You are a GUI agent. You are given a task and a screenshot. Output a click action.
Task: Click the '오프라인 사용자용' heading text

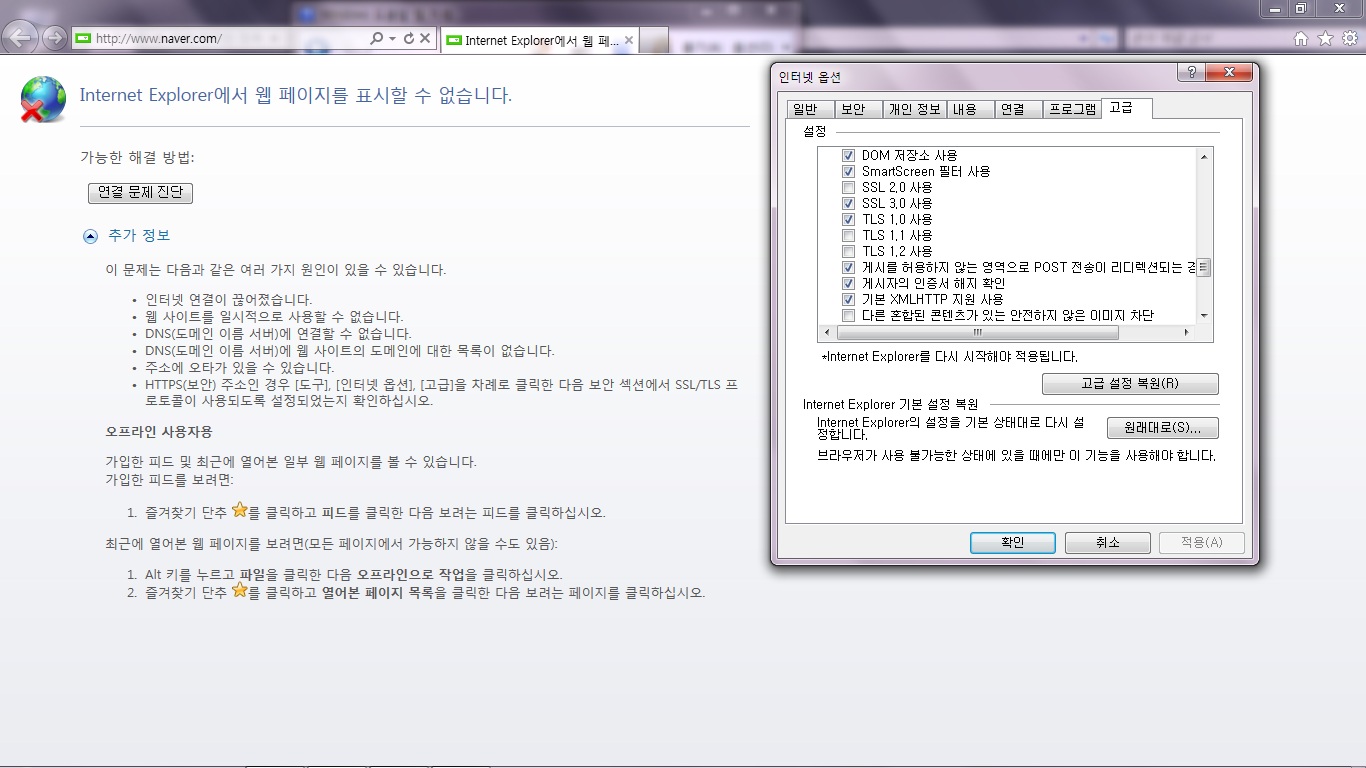click(159, 432)
